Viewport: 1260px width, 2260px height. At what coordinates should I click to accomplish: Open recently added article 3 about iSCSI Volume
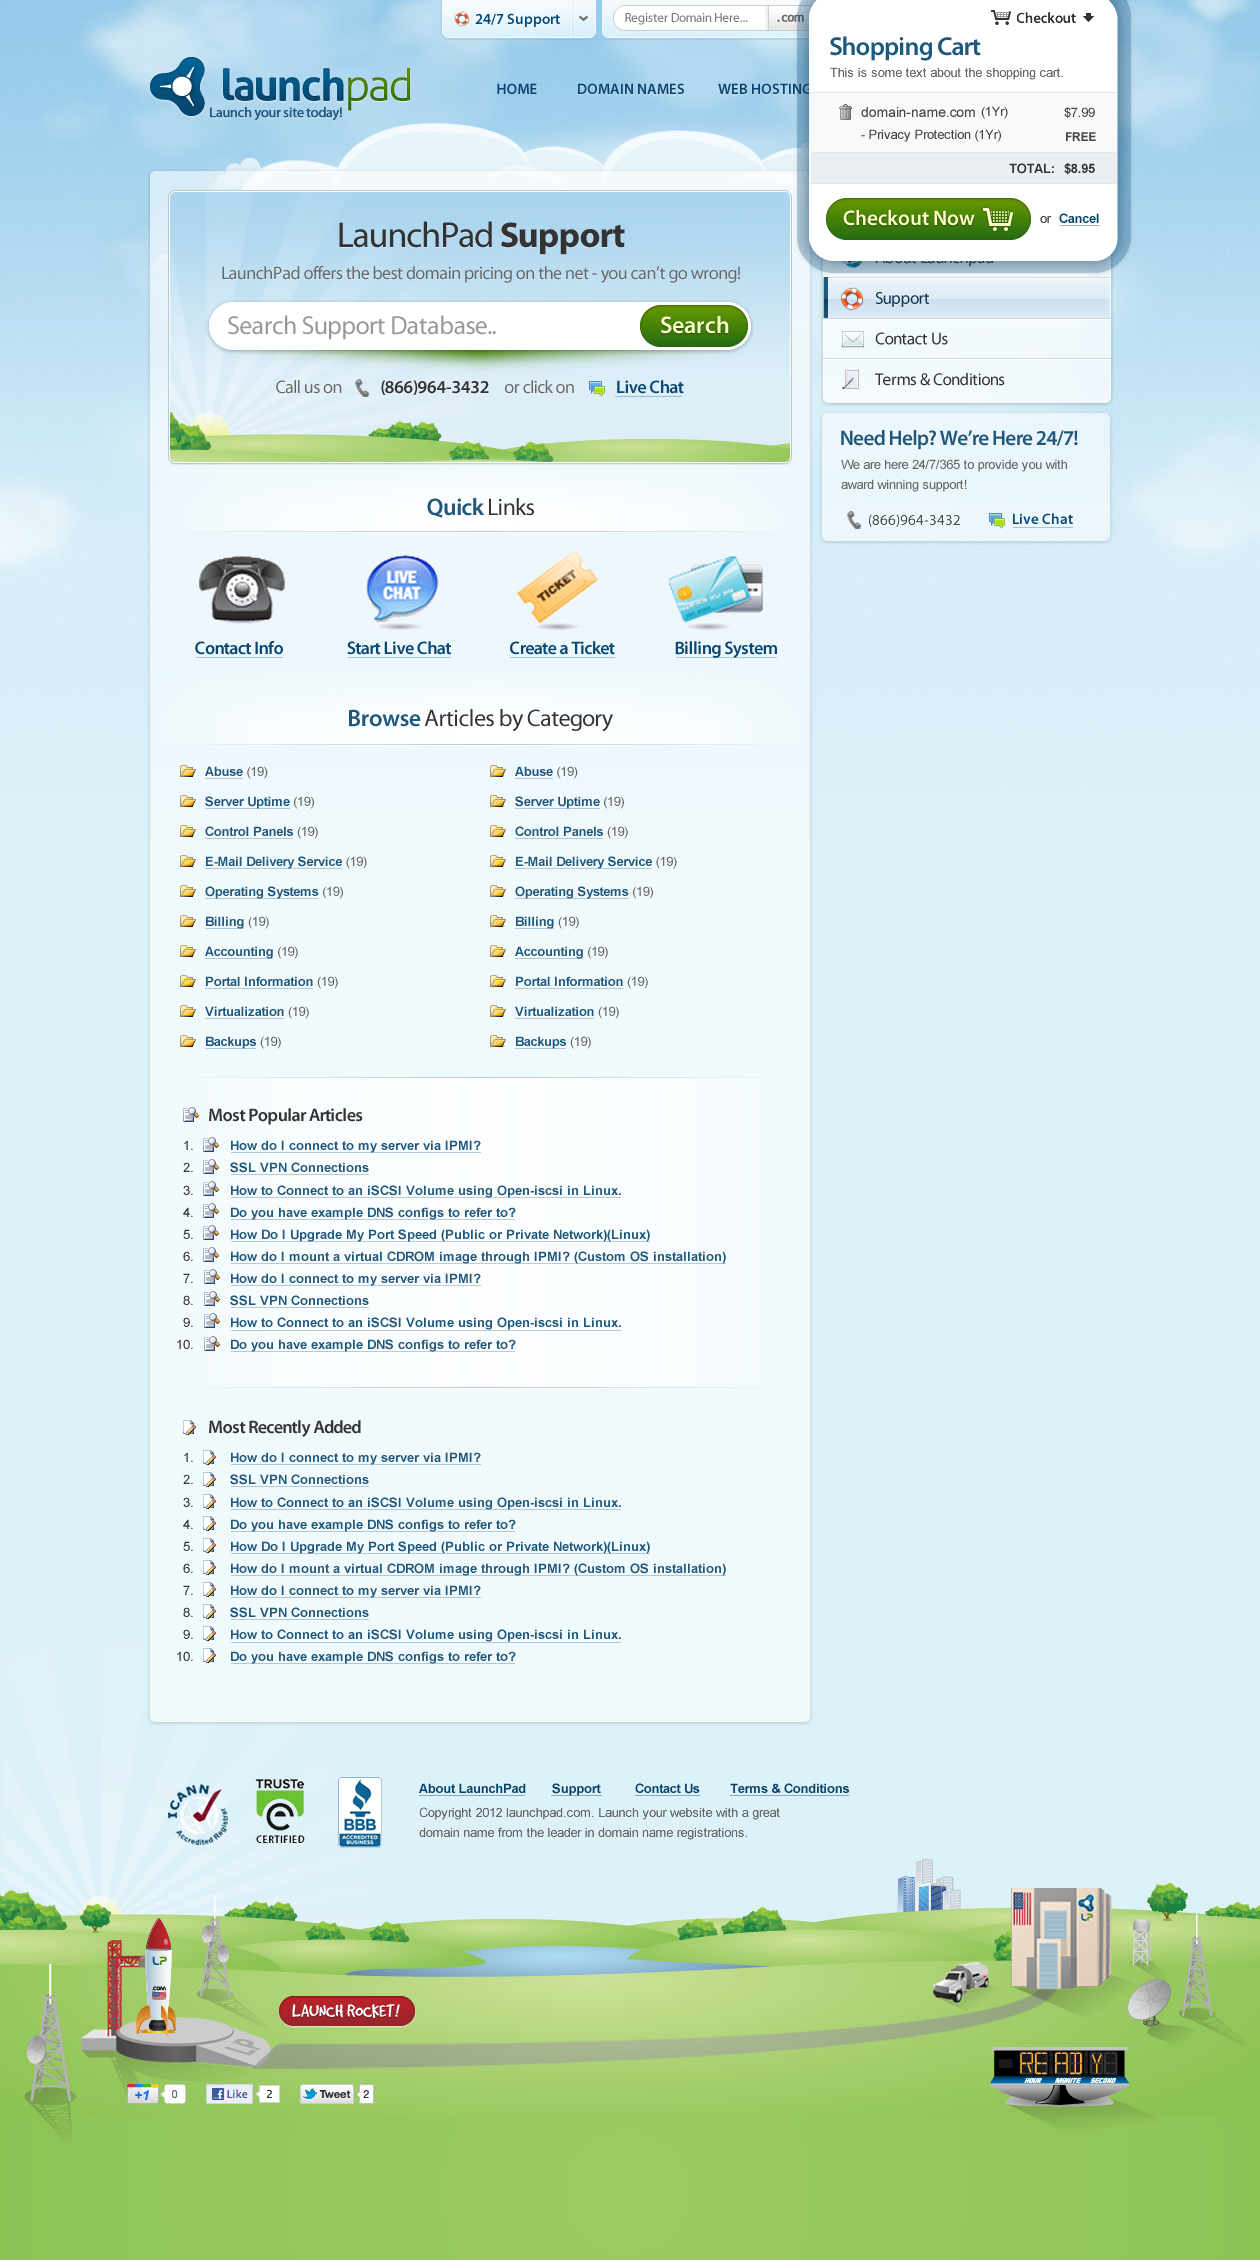pyautogui.click(x=425, y=1503)
